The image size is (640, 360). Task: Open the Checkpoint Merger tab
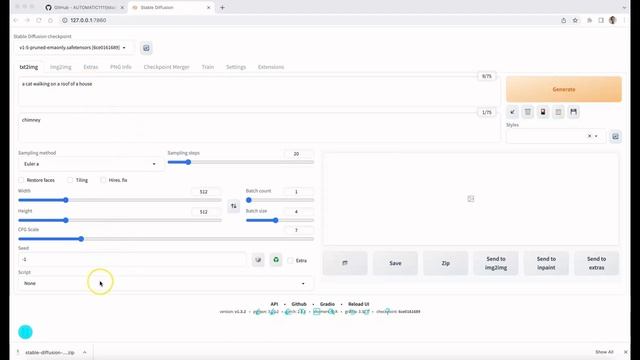click(167, 67)
